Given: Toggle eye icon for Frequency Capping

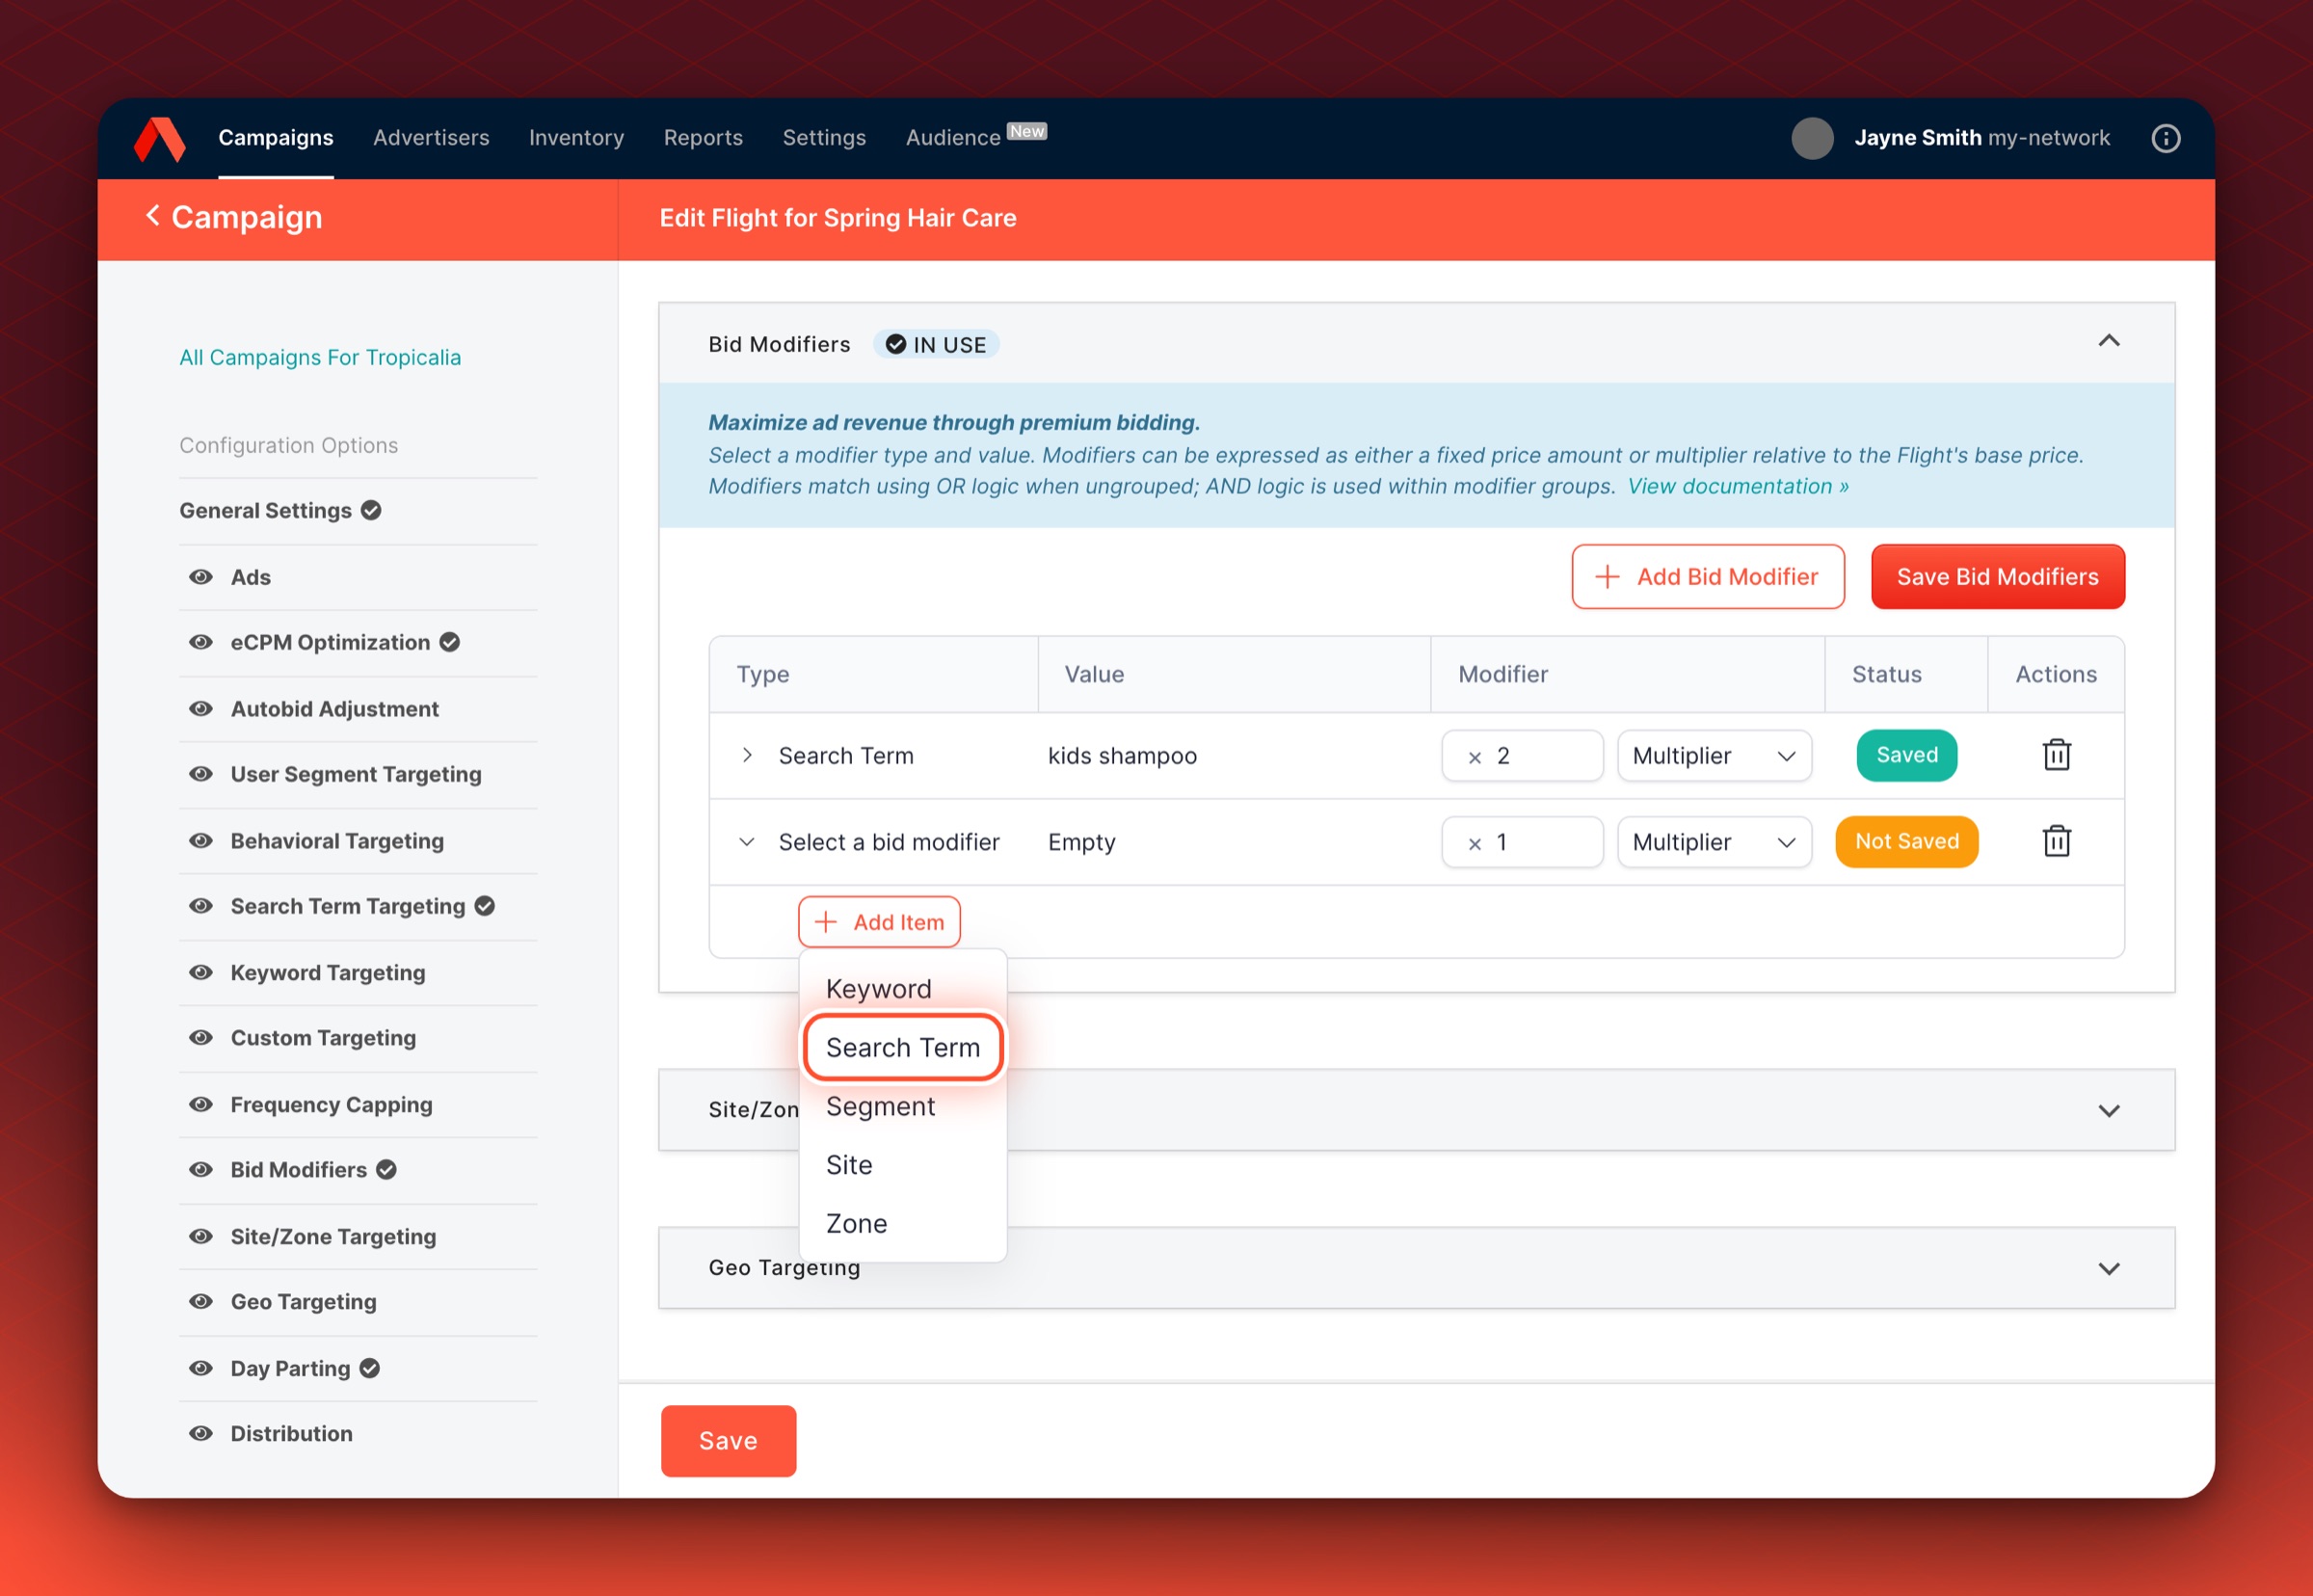Looking at the screenshot, I should click(201, 1104).
